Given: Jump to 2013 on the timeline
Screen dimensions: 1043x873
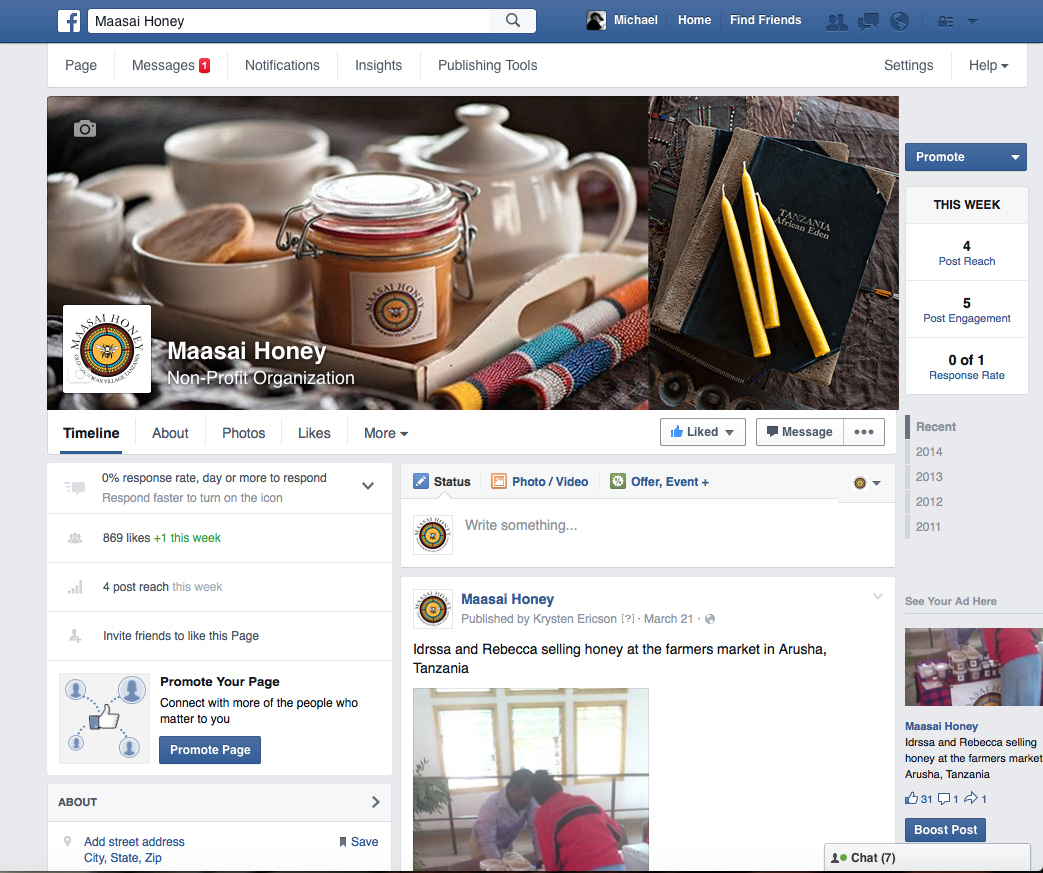Looking at the screenshot, I should tap(929, 476).
